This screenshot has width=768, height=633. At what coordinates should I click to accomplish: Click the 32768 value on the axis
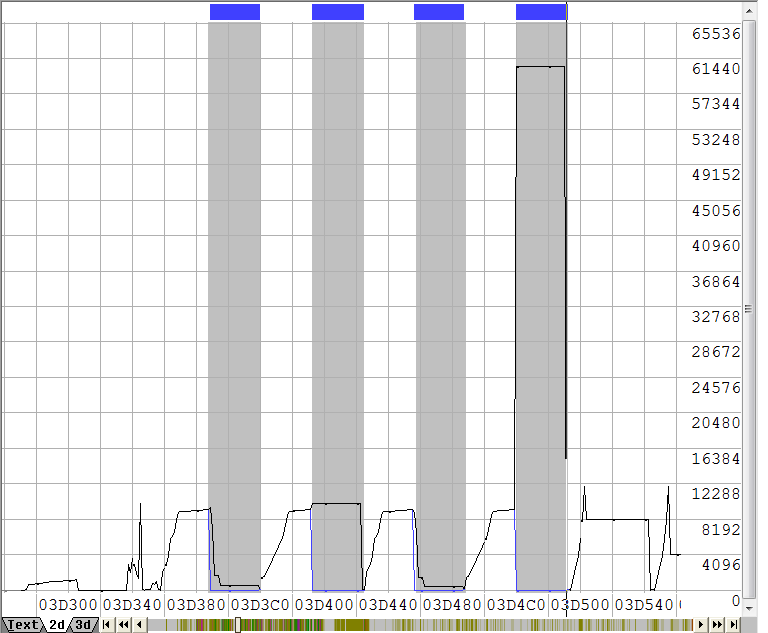(716, 317)
